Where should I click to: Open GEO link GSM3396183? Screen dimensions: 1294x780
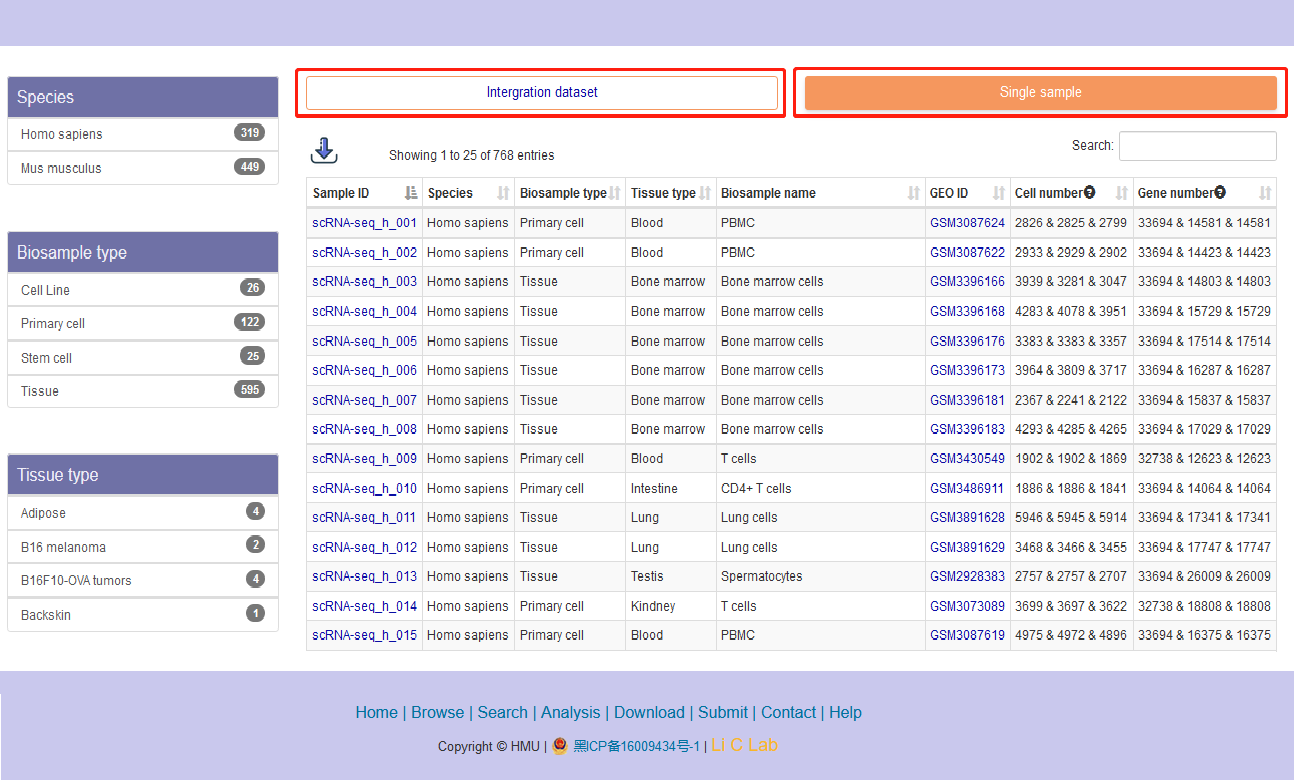967,430
